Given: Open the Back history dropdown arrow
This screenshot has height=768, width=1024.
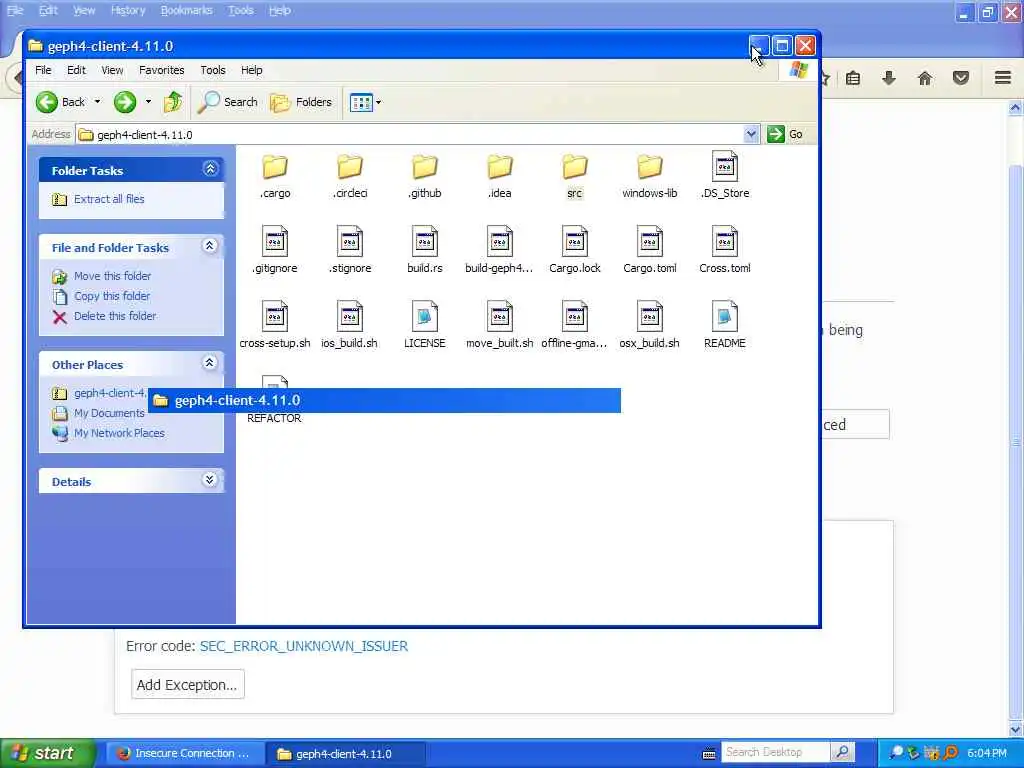Looking at the screenshot, I should pyautogui.click(x=97, y=102).
